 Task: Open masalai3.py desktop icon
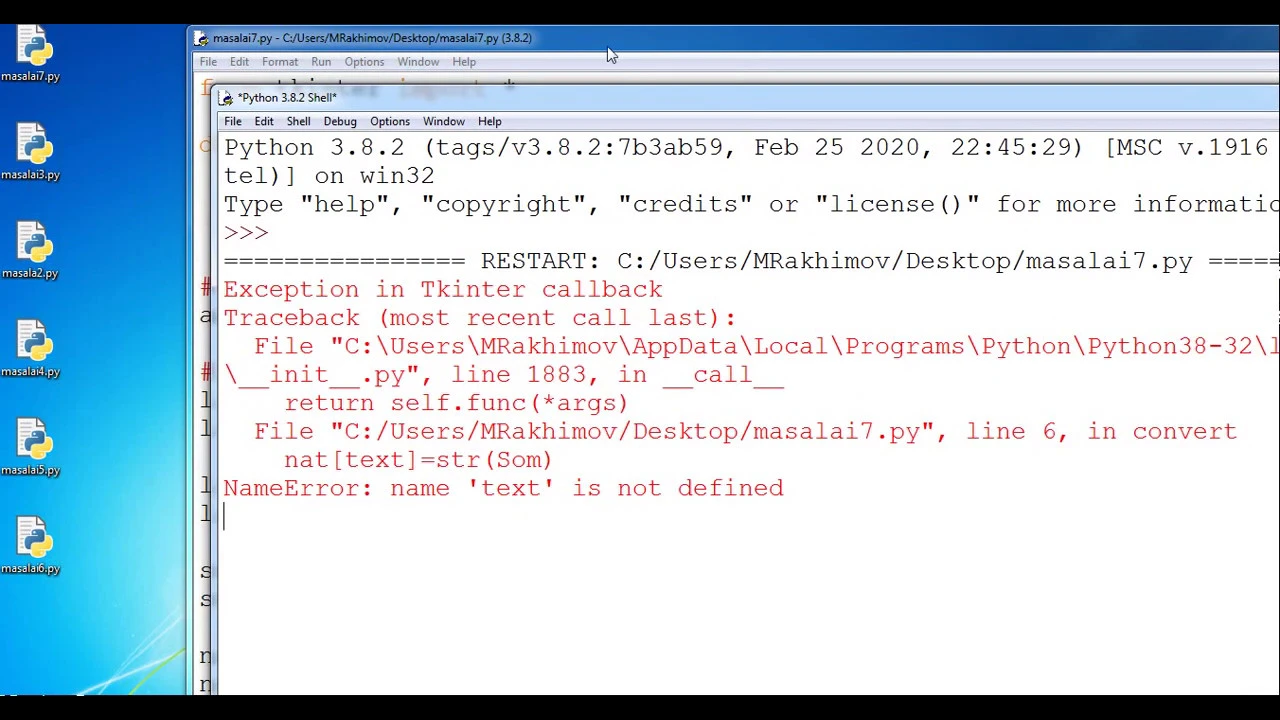(x=31, y=151)
